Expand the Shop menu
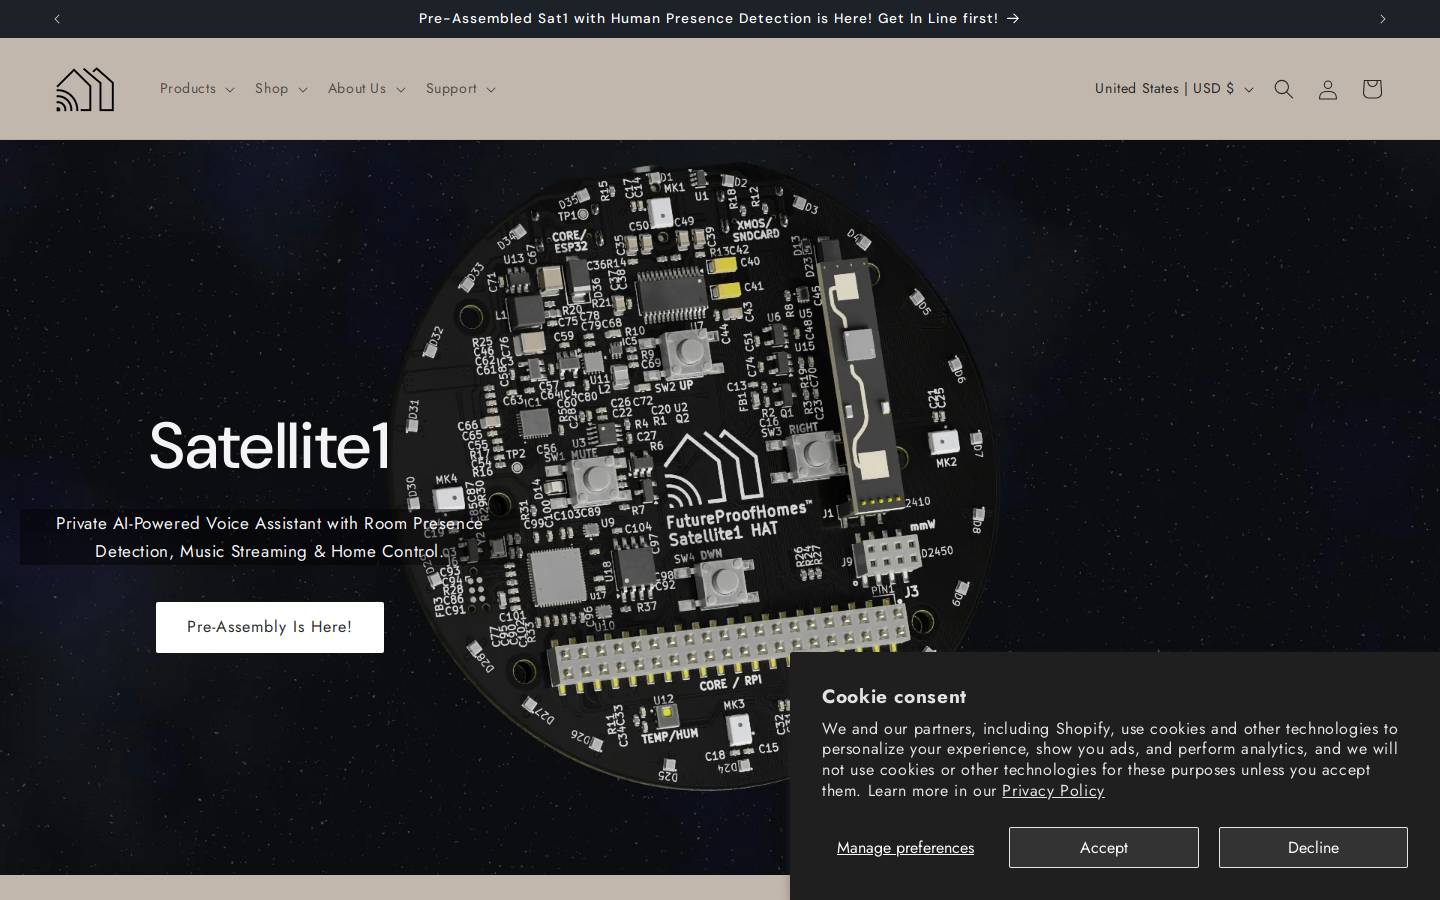 click(x=281, y=89)
